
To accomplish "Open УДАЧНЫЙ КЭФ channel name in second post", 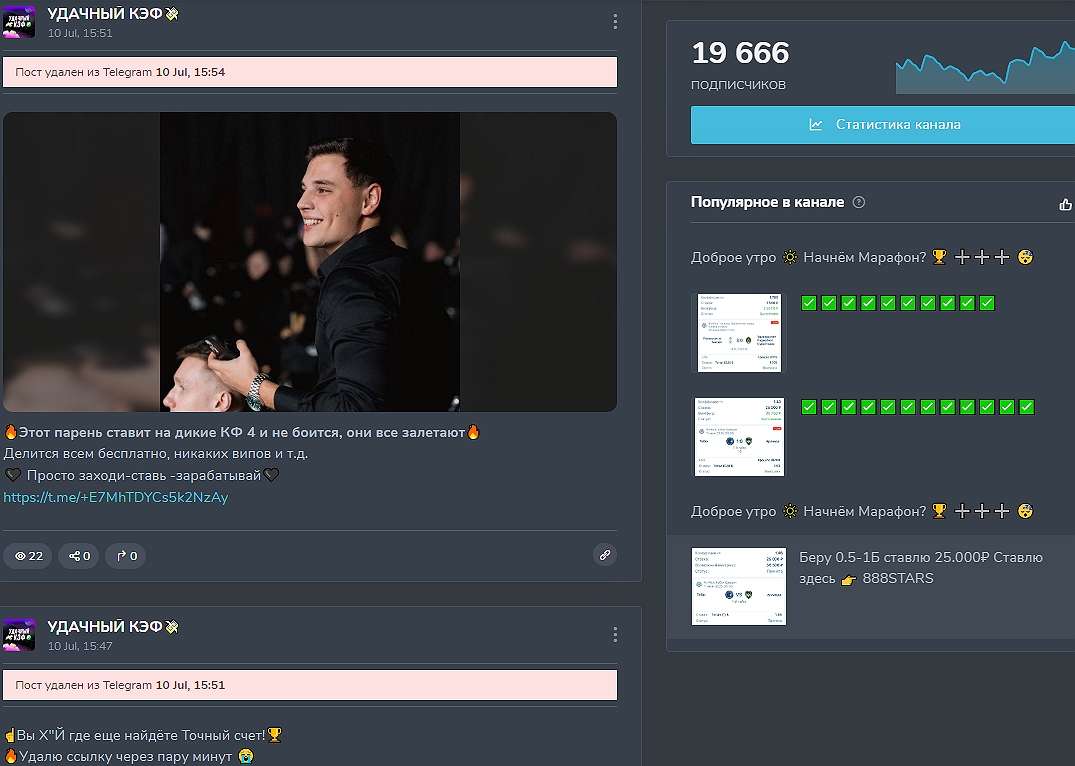I will point(105,627).
